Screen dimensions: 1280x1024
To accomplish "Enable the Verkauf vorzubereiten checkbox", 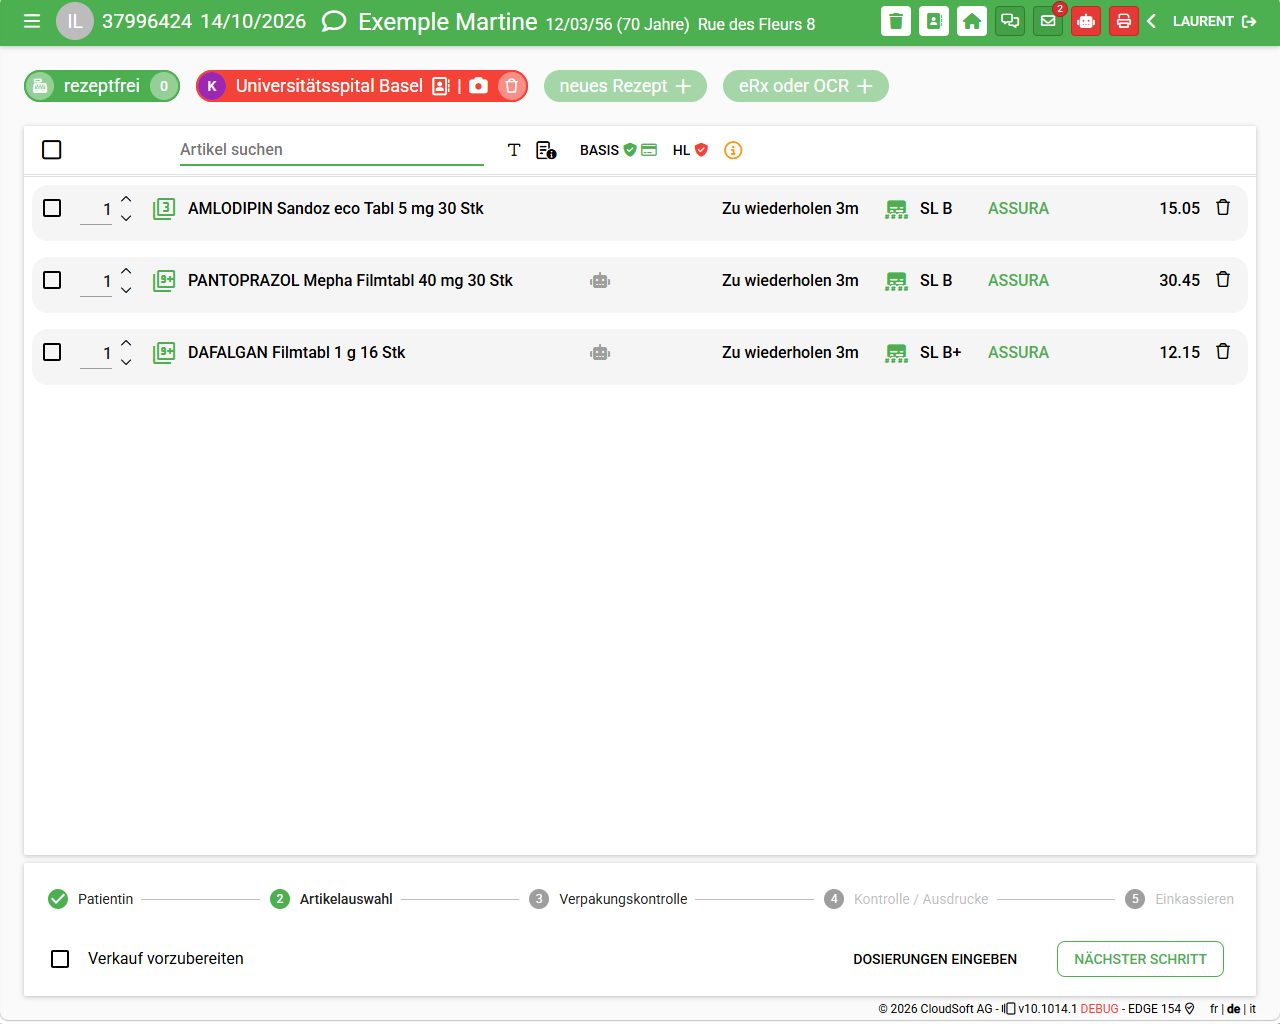I will (60, 959).
